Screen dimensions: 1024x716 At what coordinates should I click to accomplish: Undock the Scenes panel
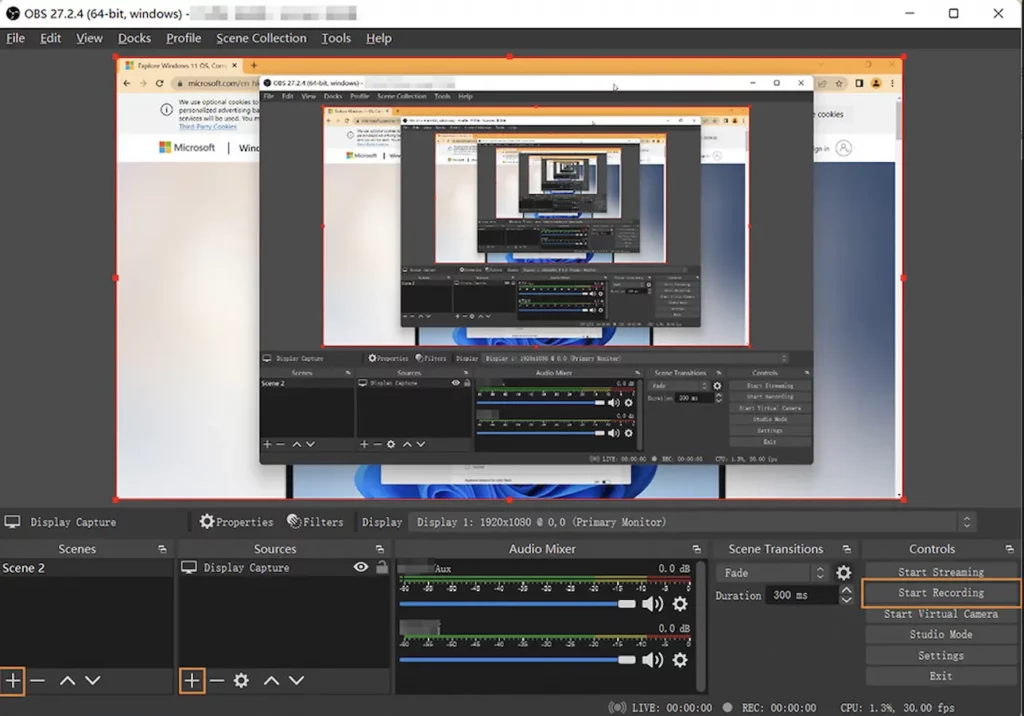point(162,549)
